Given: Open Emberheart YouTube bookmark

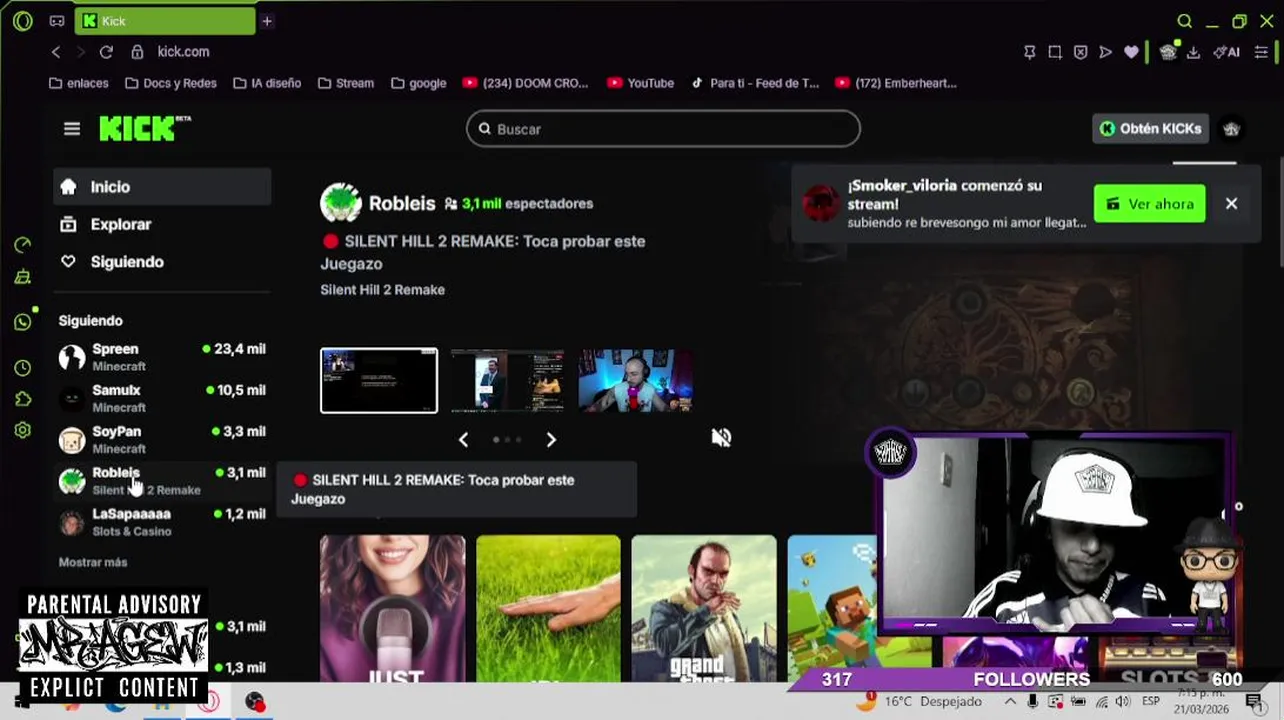Looking at the screenshot, I should pos(895,83).
